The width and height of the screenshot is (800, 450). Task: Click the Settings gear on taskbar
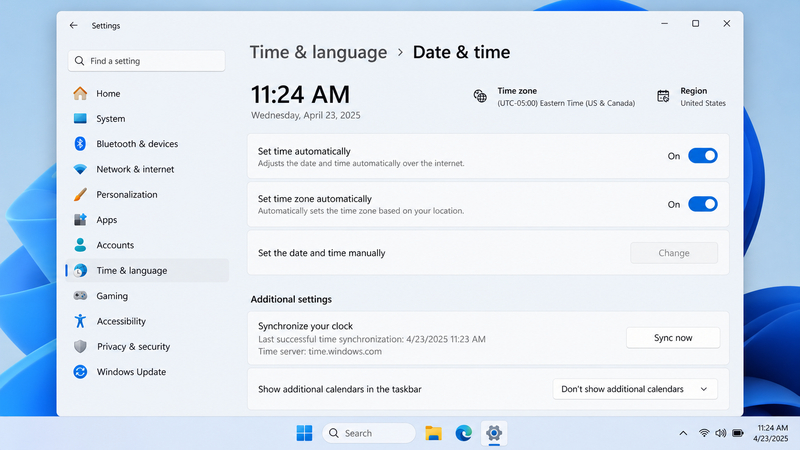(494, 433)
